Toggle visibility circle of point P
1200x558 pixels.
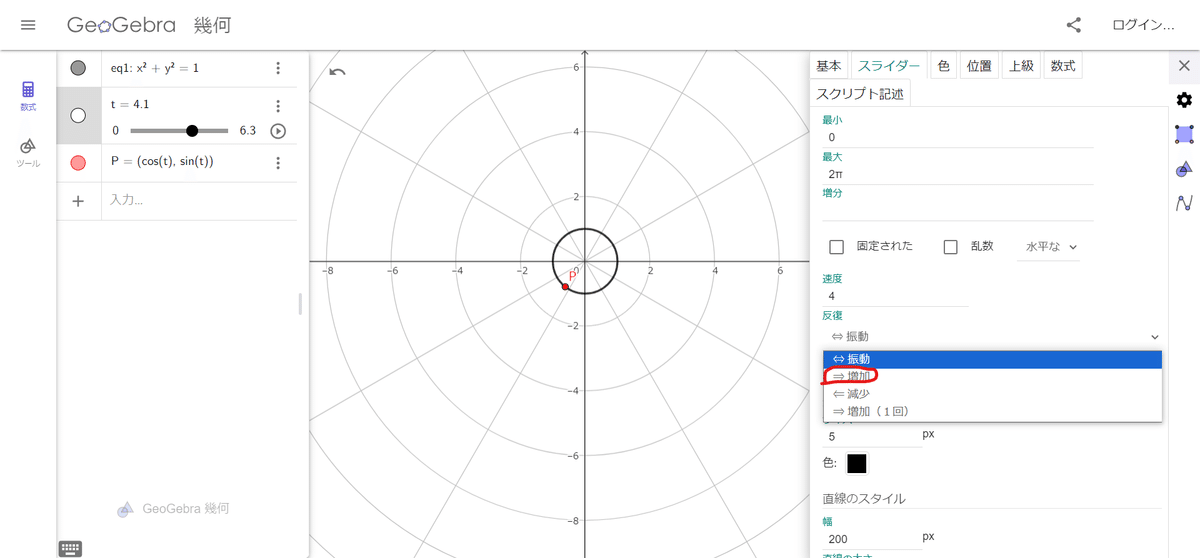pos(78,162)
